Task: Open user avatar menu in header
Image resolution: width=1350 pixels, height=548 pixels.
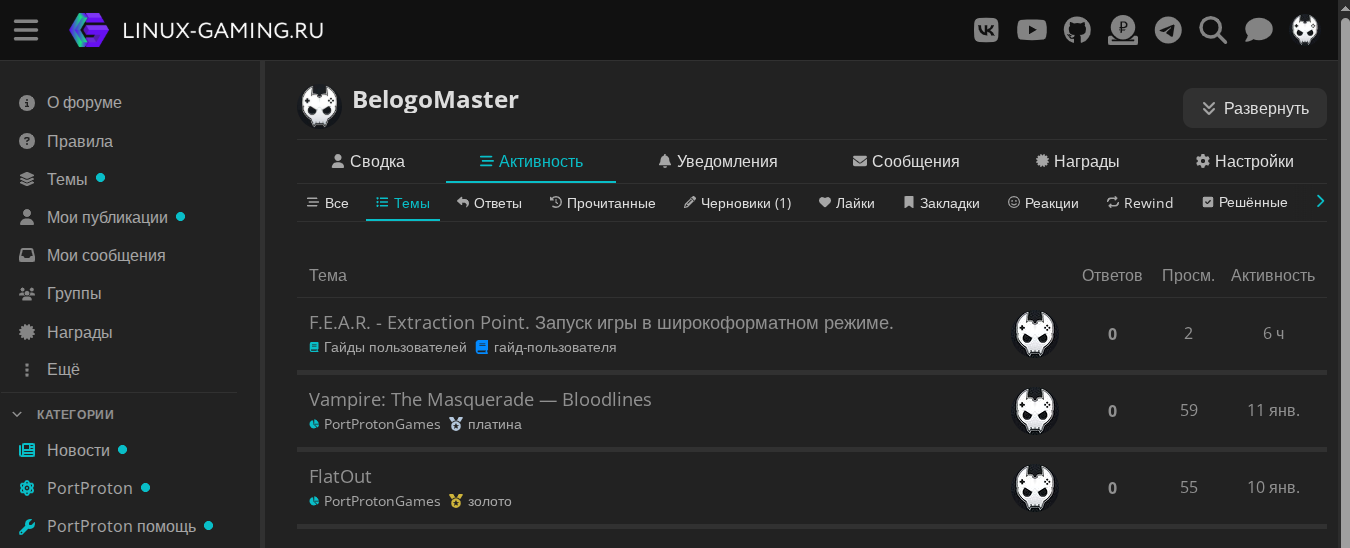Action: (1305, 30)
